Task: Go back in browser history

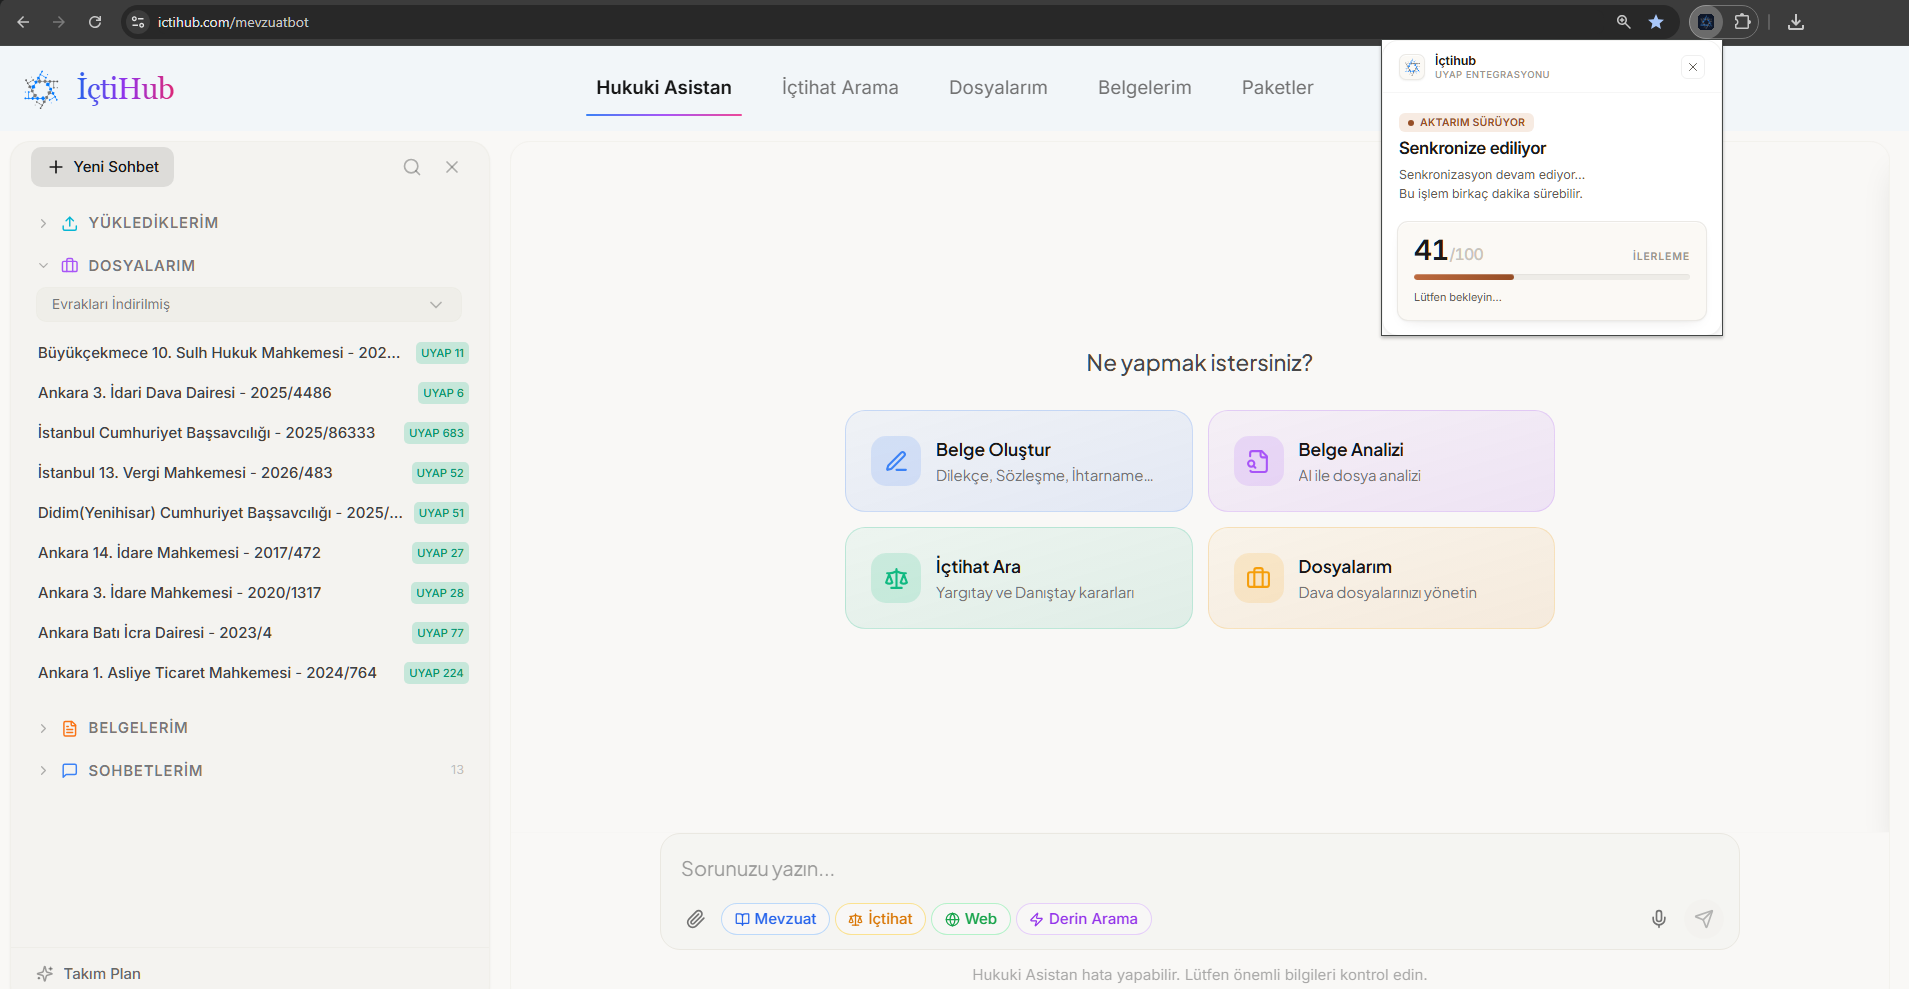Action: coord(23,22)
